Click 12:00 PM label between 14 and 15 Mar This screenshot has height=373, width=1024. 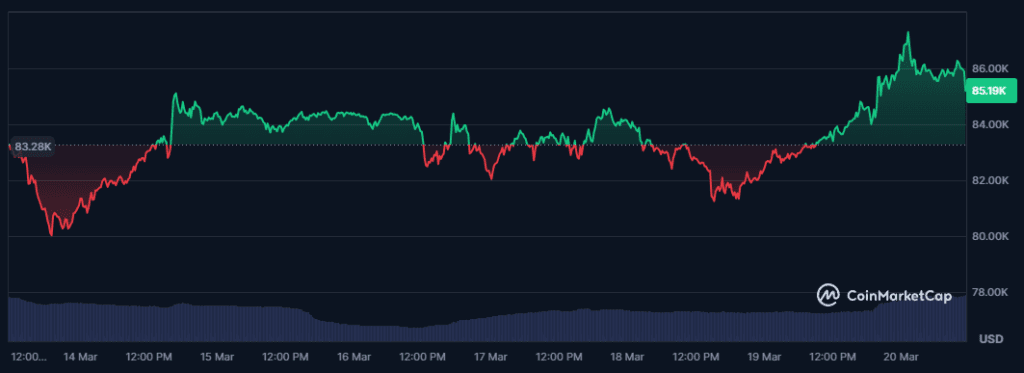(148, 357)
